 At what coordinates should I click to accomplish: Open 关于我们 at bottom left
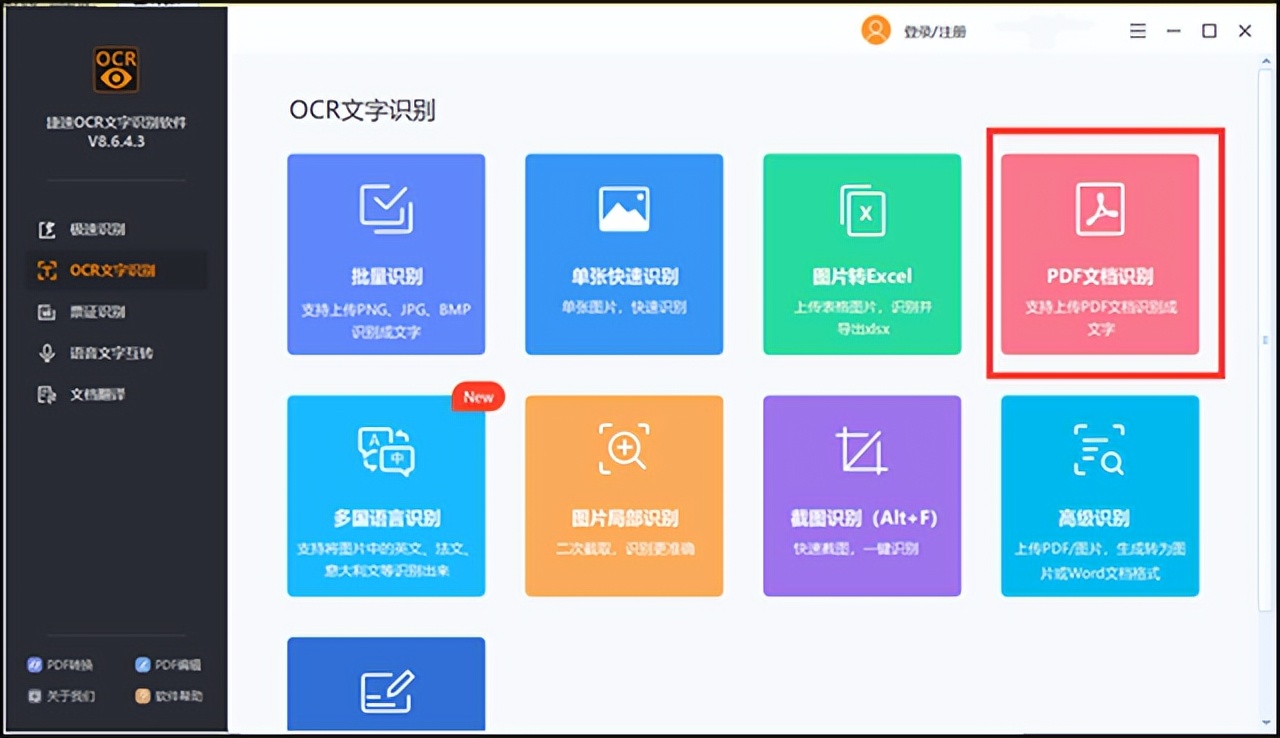pos(62,696)
